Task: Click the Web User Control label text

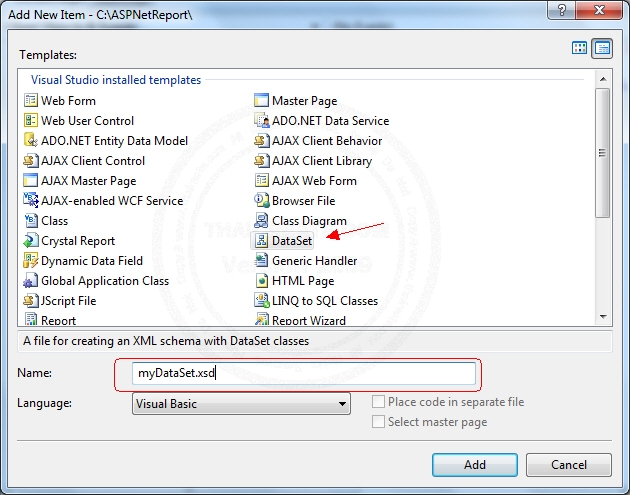Action: click(87, 121)
